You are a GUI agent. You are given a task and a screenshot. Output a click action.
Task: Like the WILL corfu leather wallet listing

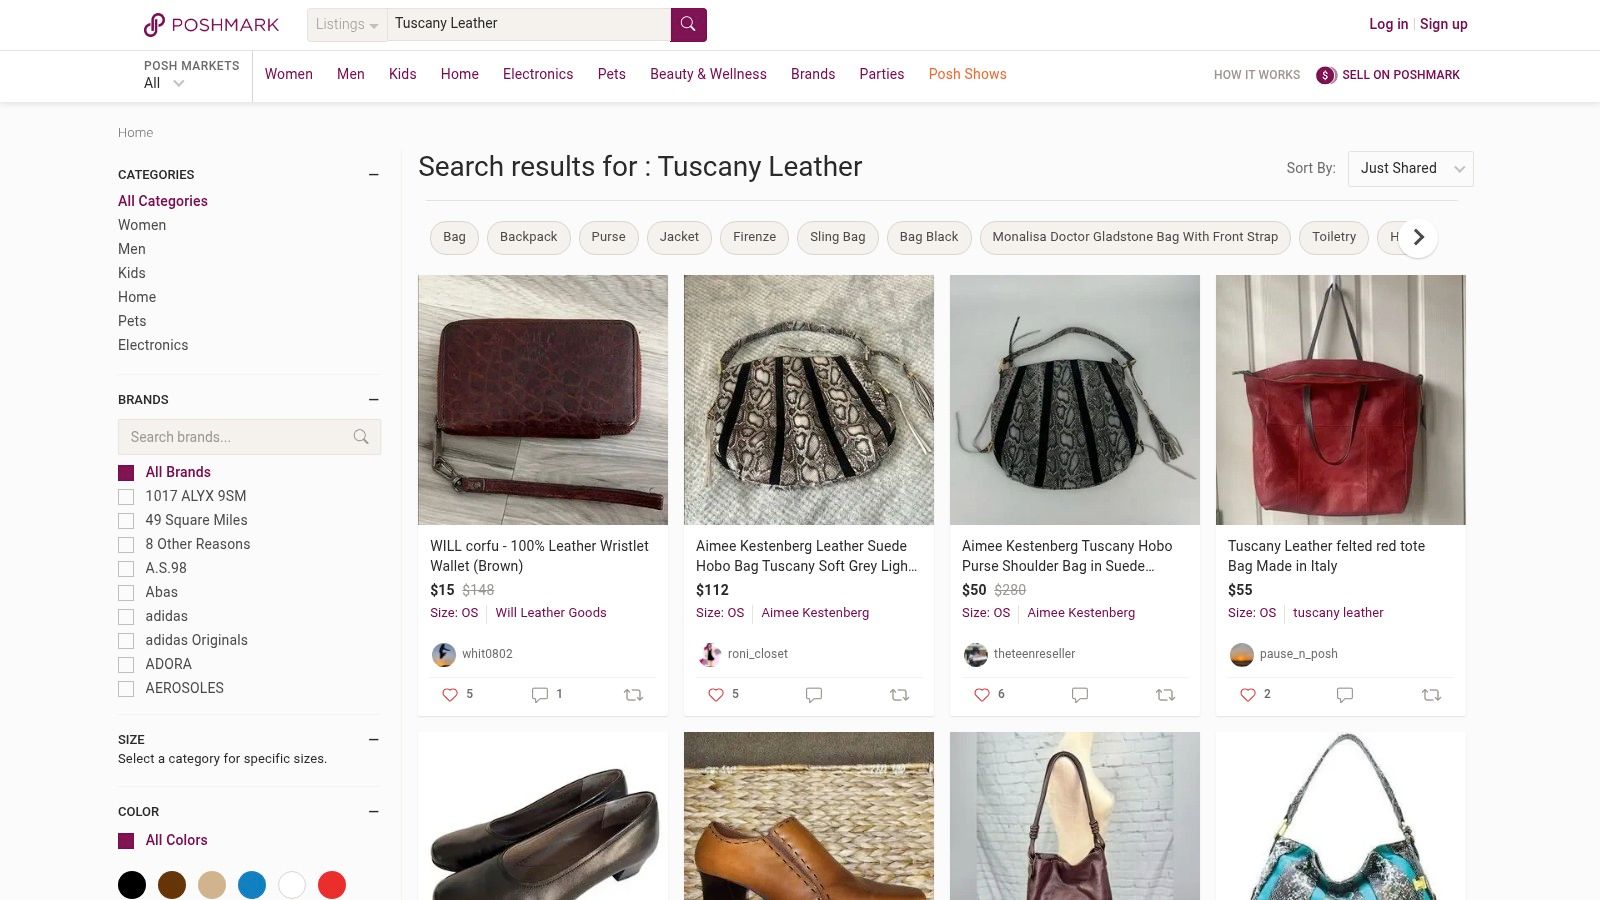click(450, 694)
